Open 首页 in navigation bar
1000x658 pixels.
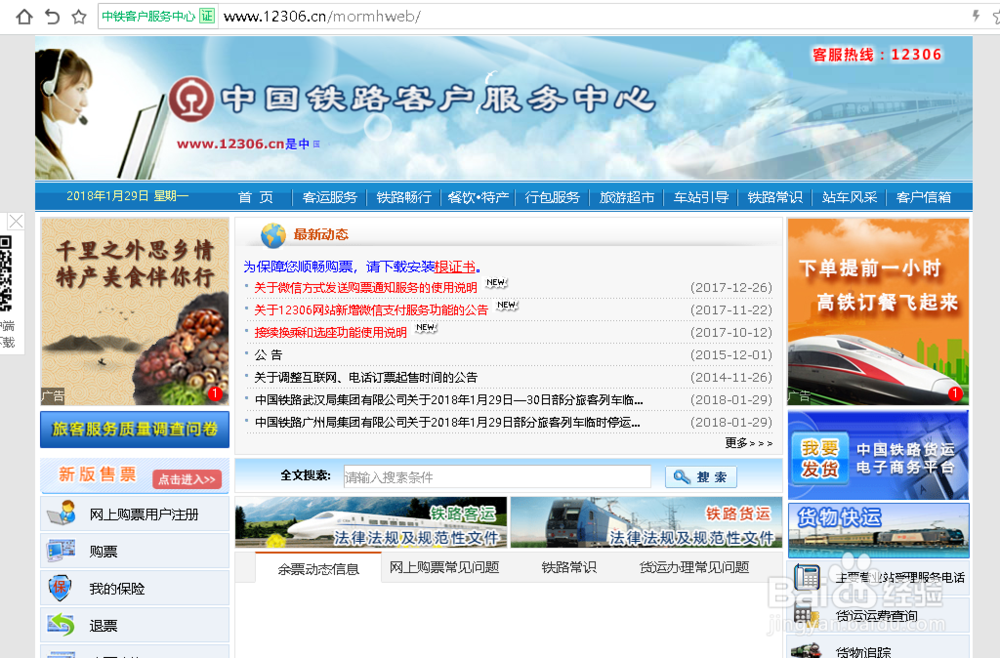256,197
